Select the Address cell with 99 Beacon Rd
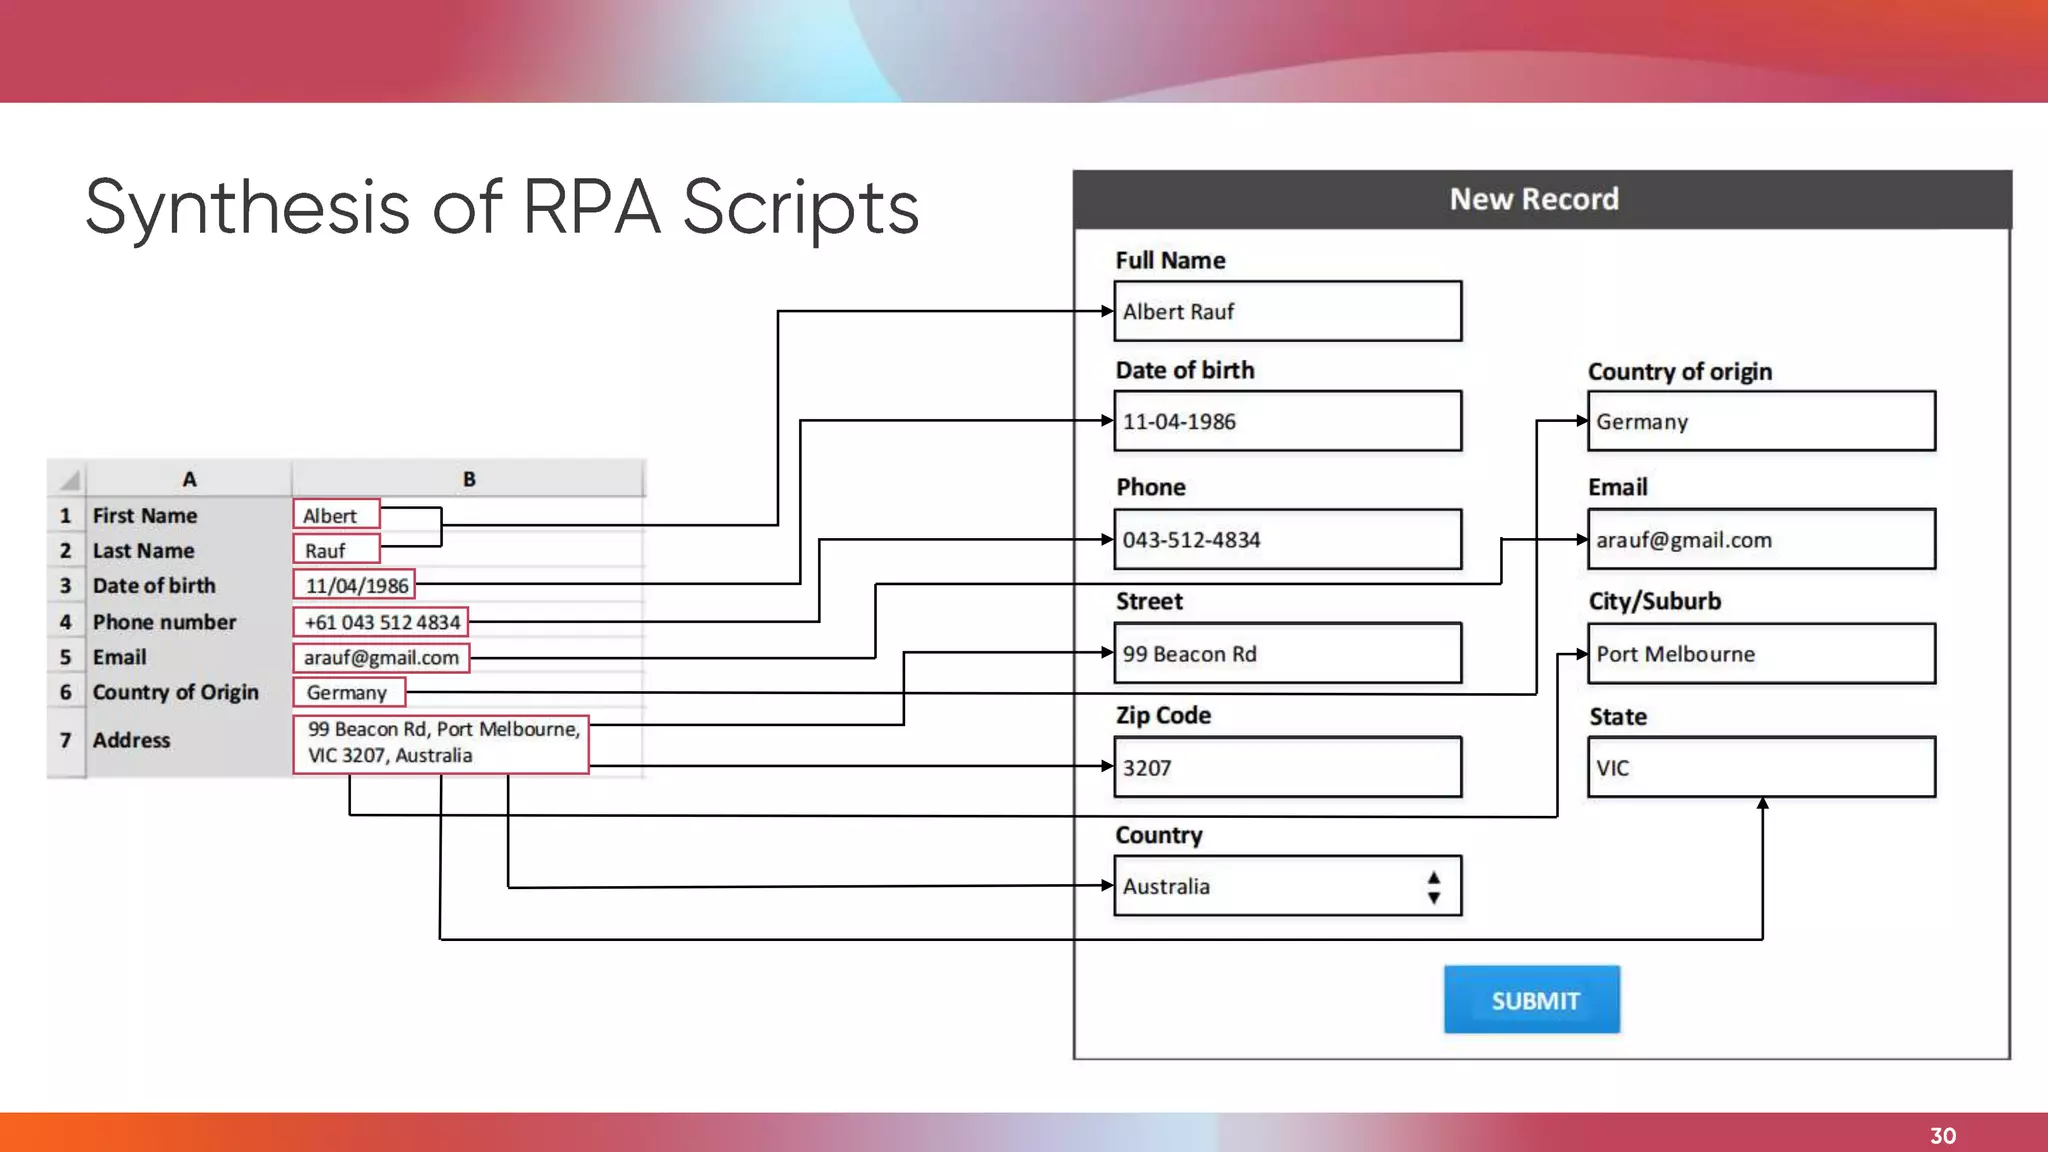 (x=441, y=742)
